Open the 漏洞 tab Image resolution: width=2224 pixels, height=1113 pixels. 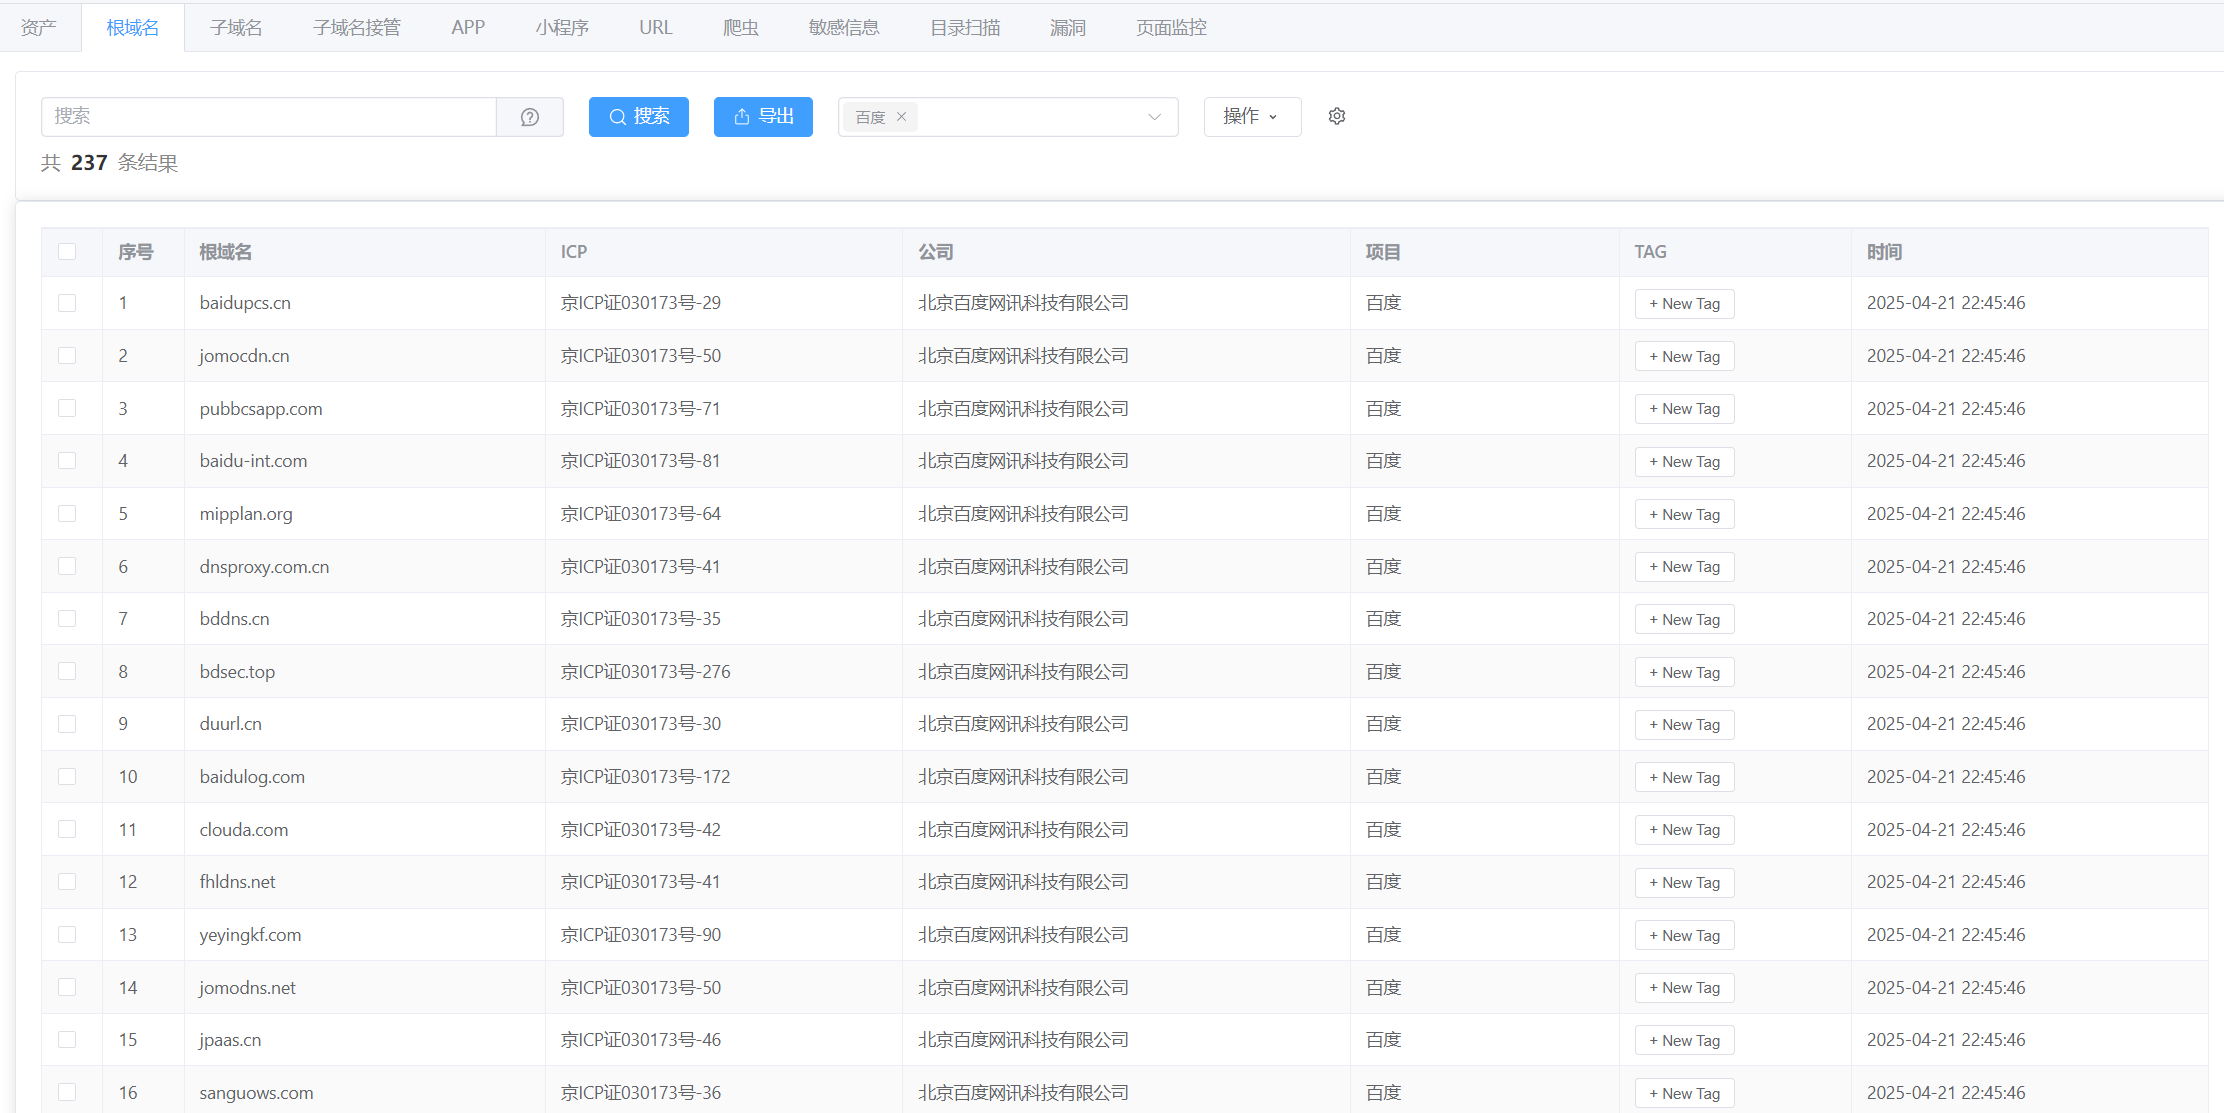(x=1068, y=27)
